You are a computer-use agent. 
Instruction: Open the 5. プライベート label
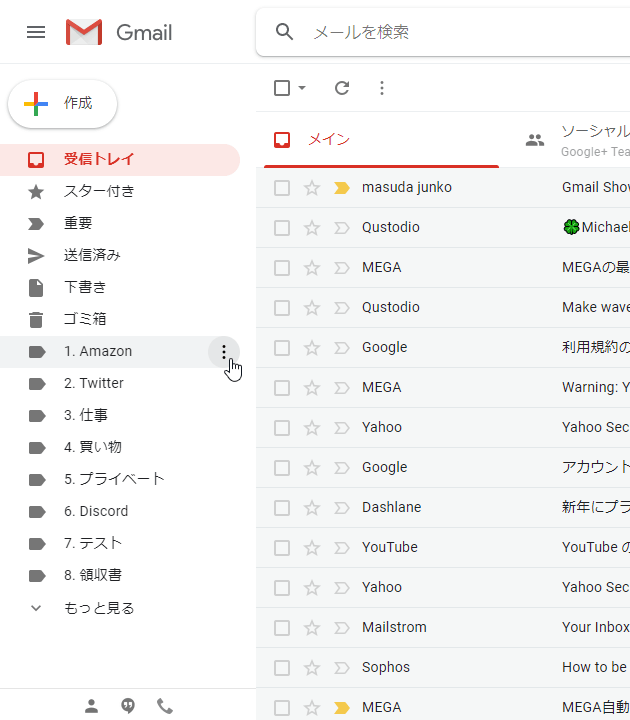tap(120, 479)
